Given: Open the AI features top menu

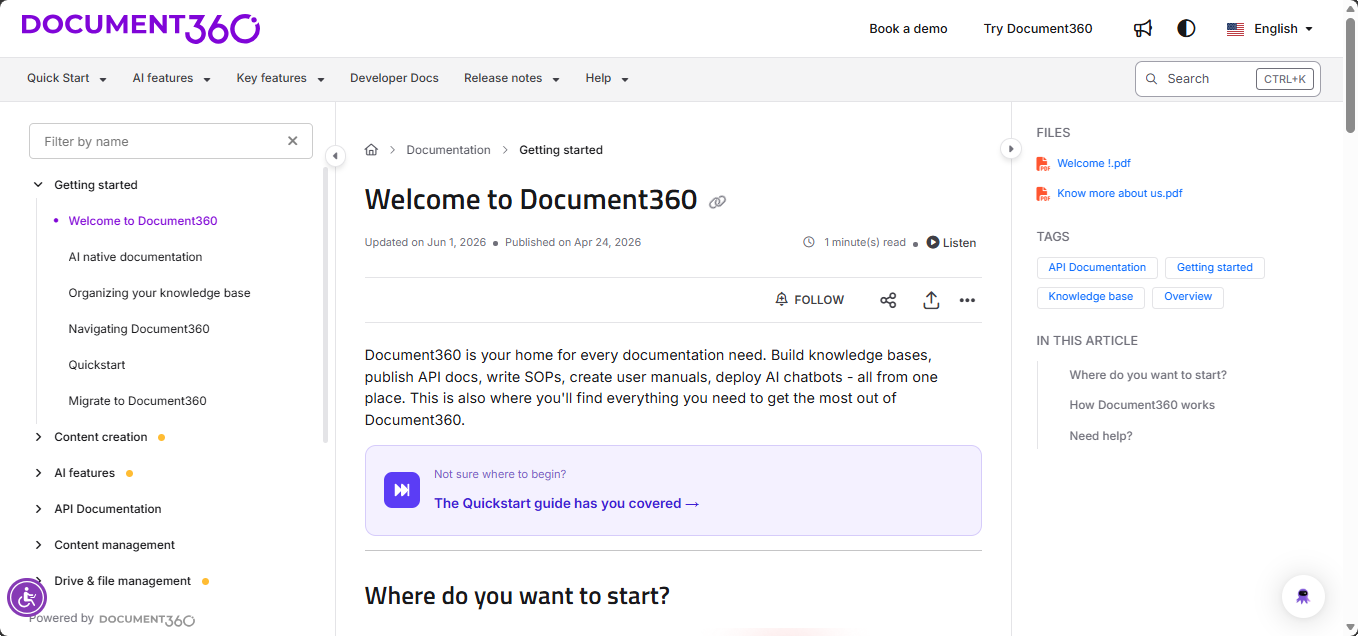Looking at the screenshot, I should tap(172, 78).
